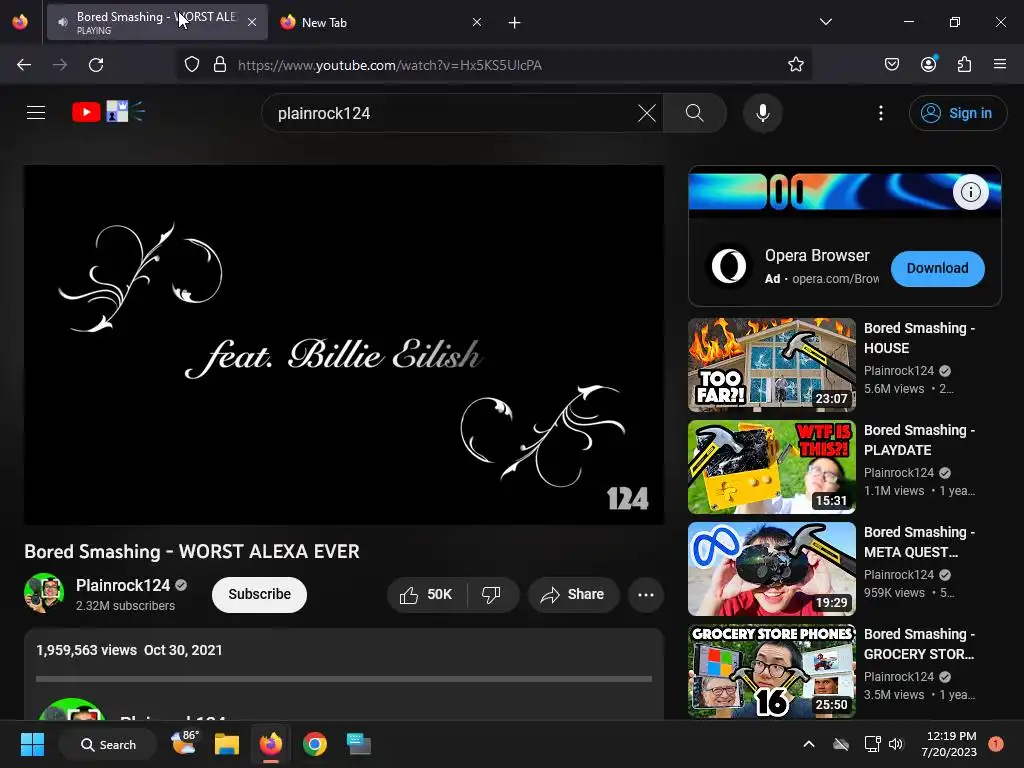
Task: Mute the playing tab speaker icon
Action: pyautogui.click(x=62, y=22)
